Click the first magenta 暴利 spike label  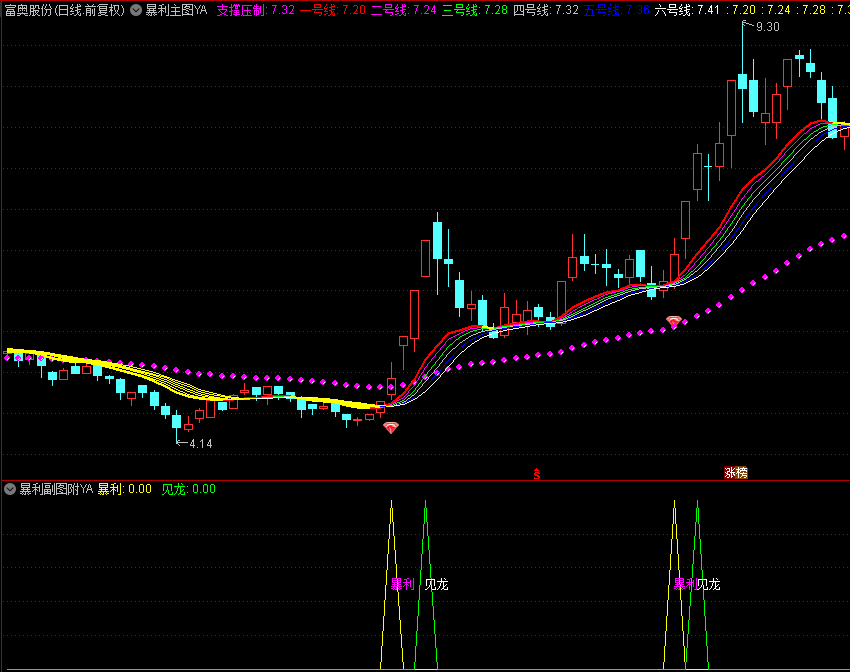point(403,584)
